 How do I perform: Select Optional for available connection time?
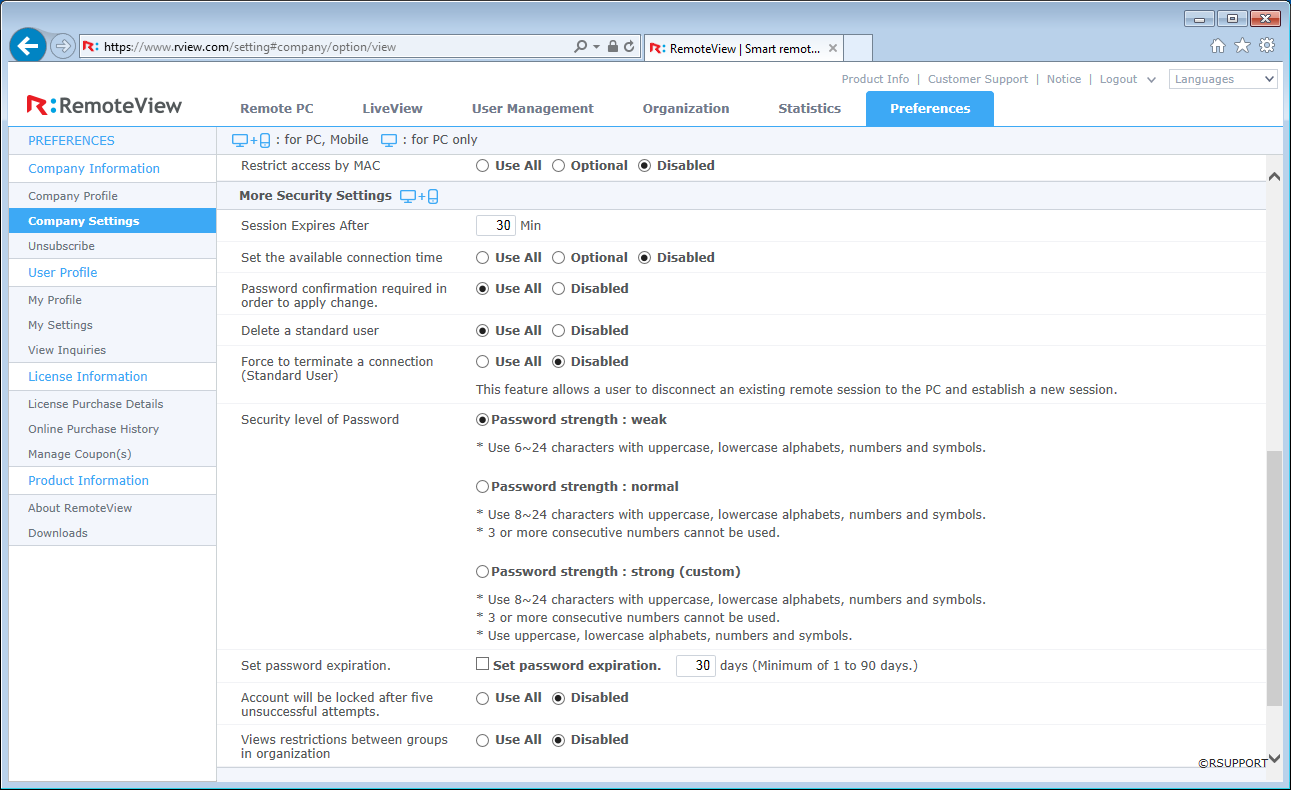[x=559, y=258]
